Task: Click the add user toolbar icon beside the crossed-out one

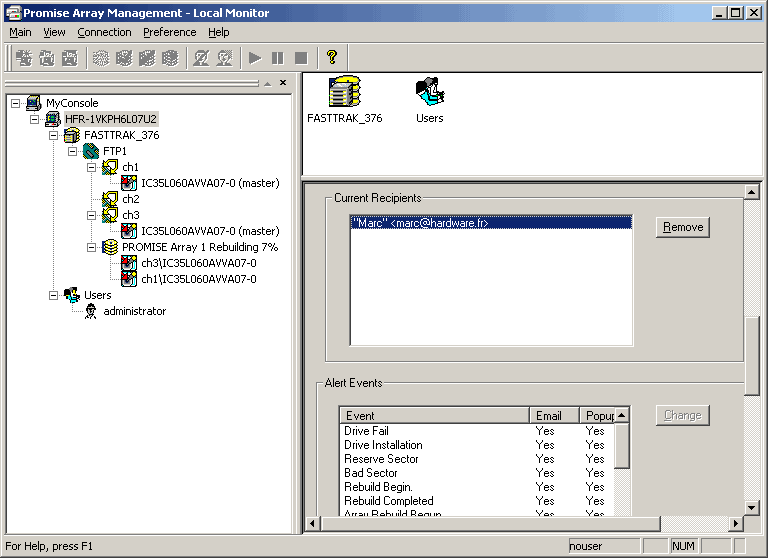Action: pyautogui.click(x=224, y=58)
